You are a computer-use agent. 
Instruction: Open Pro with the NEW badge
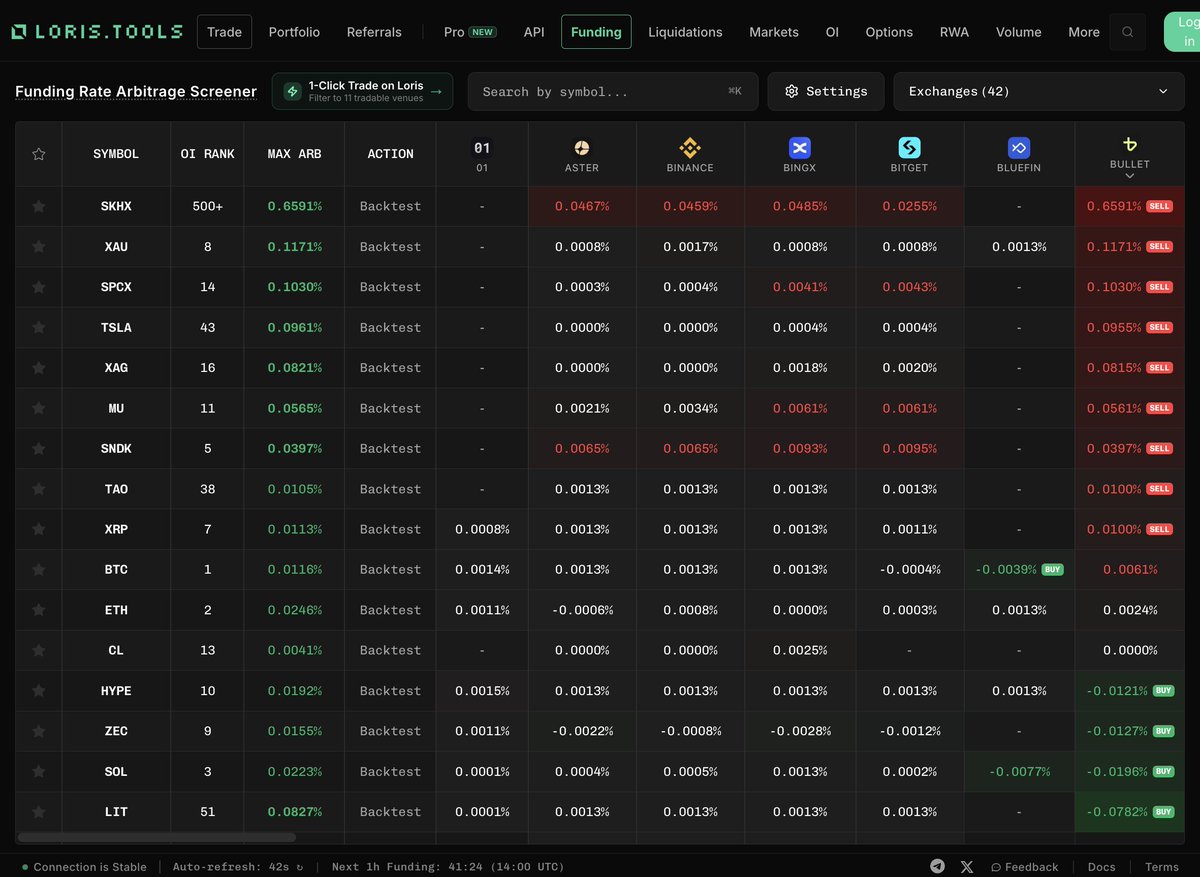pos(470,32)
